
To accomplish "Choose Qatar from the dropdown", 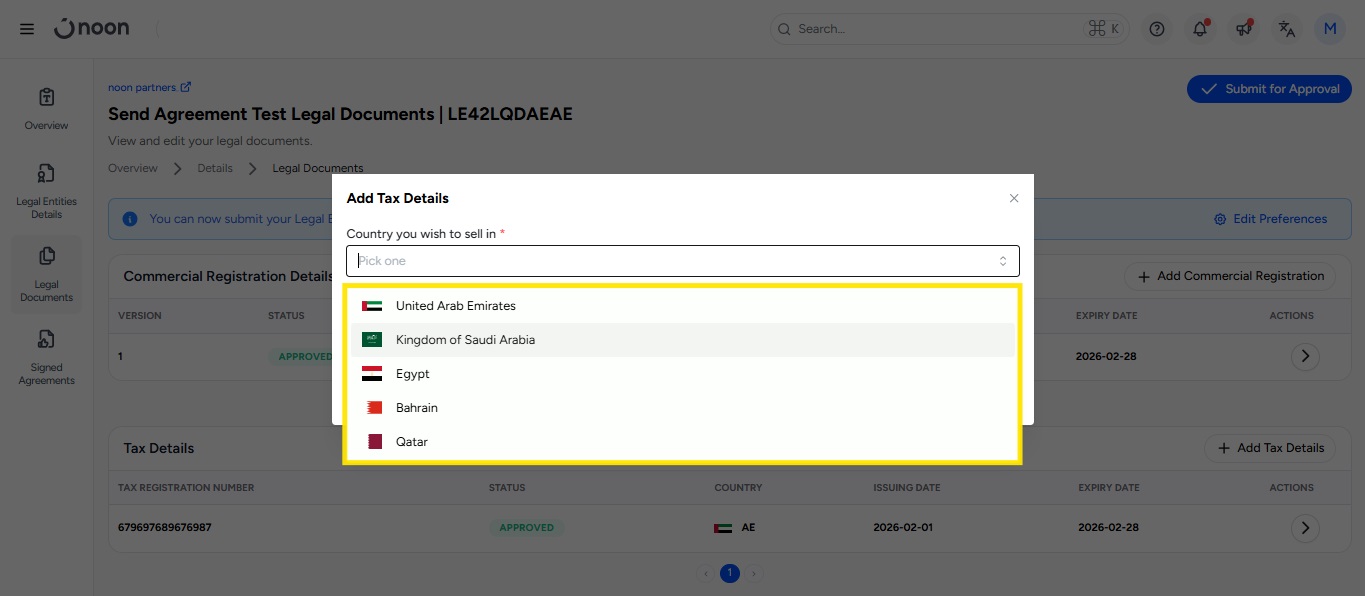I will point(411,442).
